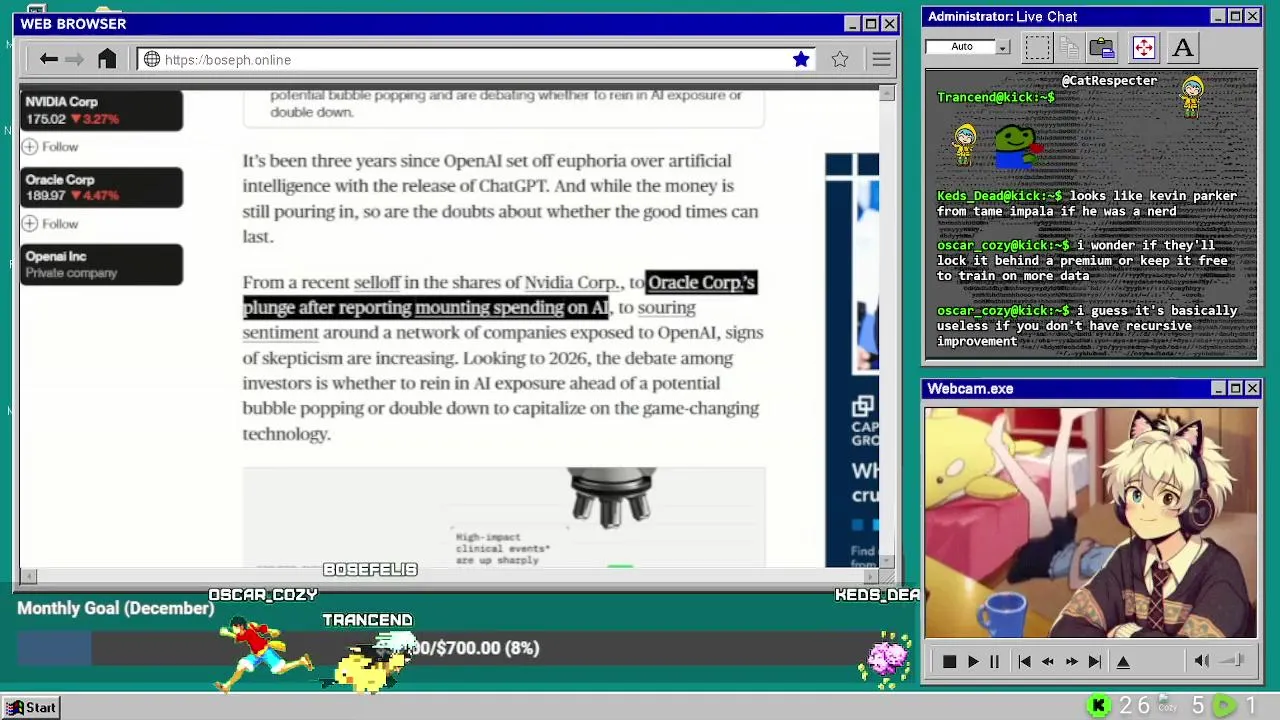This screenshot has height=720, width=1280.
Task: Click the globe icon in address bar
Action: pyautogui.click(x=152, y=59)
